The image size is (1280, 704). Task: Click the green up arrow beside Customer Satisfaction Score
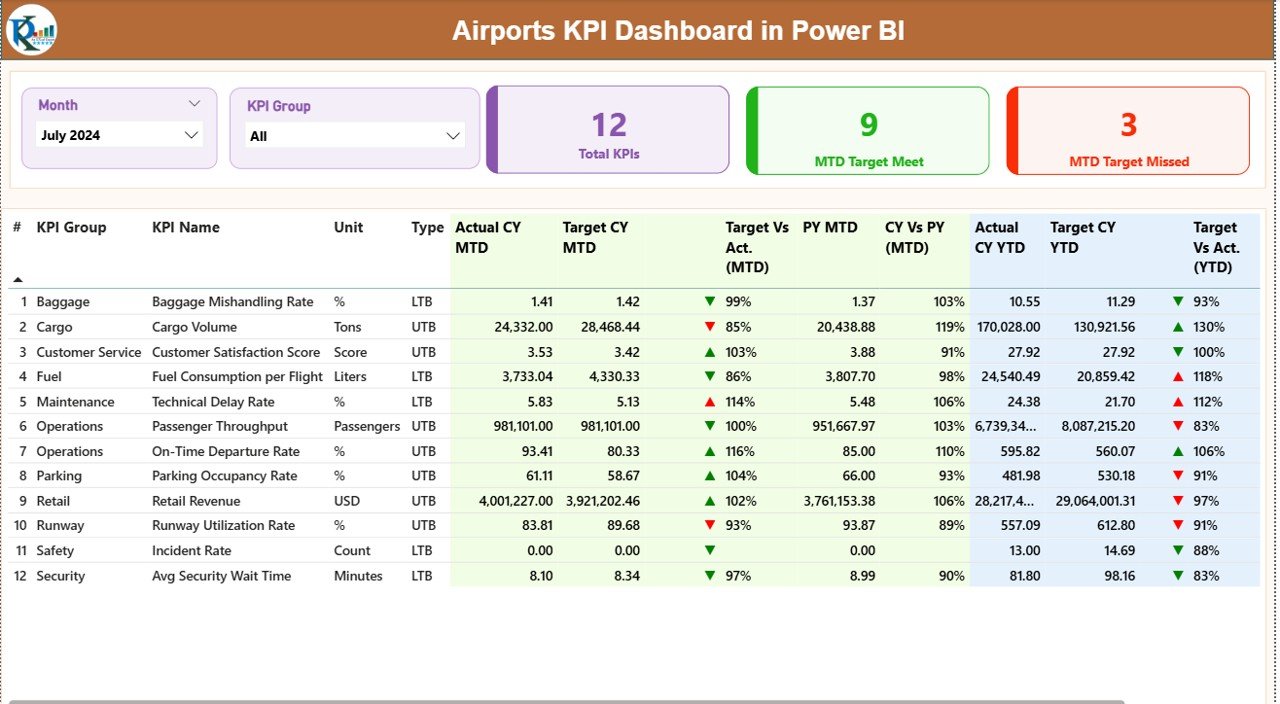pos(708,351)
